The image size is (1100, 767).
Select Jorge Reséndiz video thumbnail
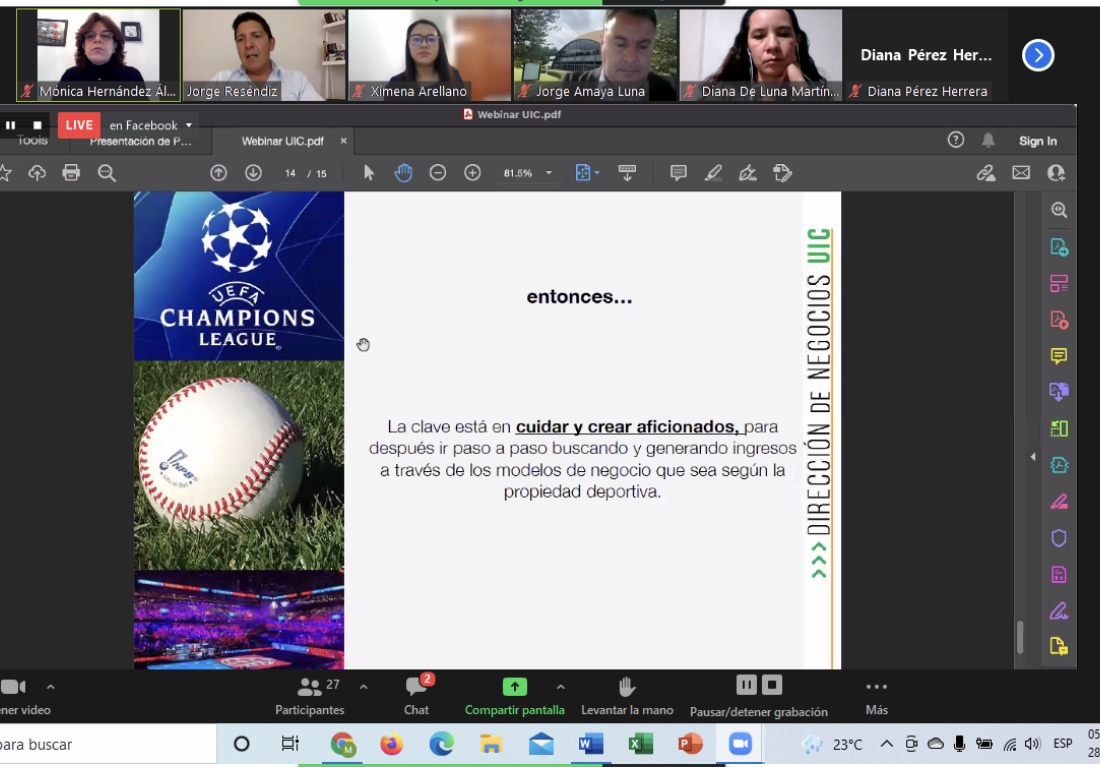pos(264,55)
